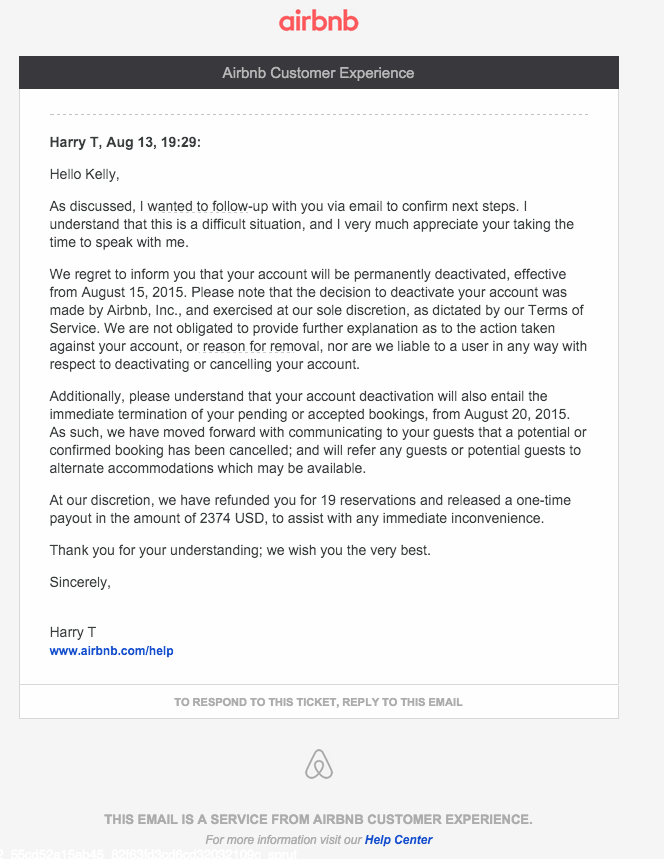Click the 'Hello Kelly,' greeting line
The width and height of the screenshot is (664, 859).
pos(84,174)
